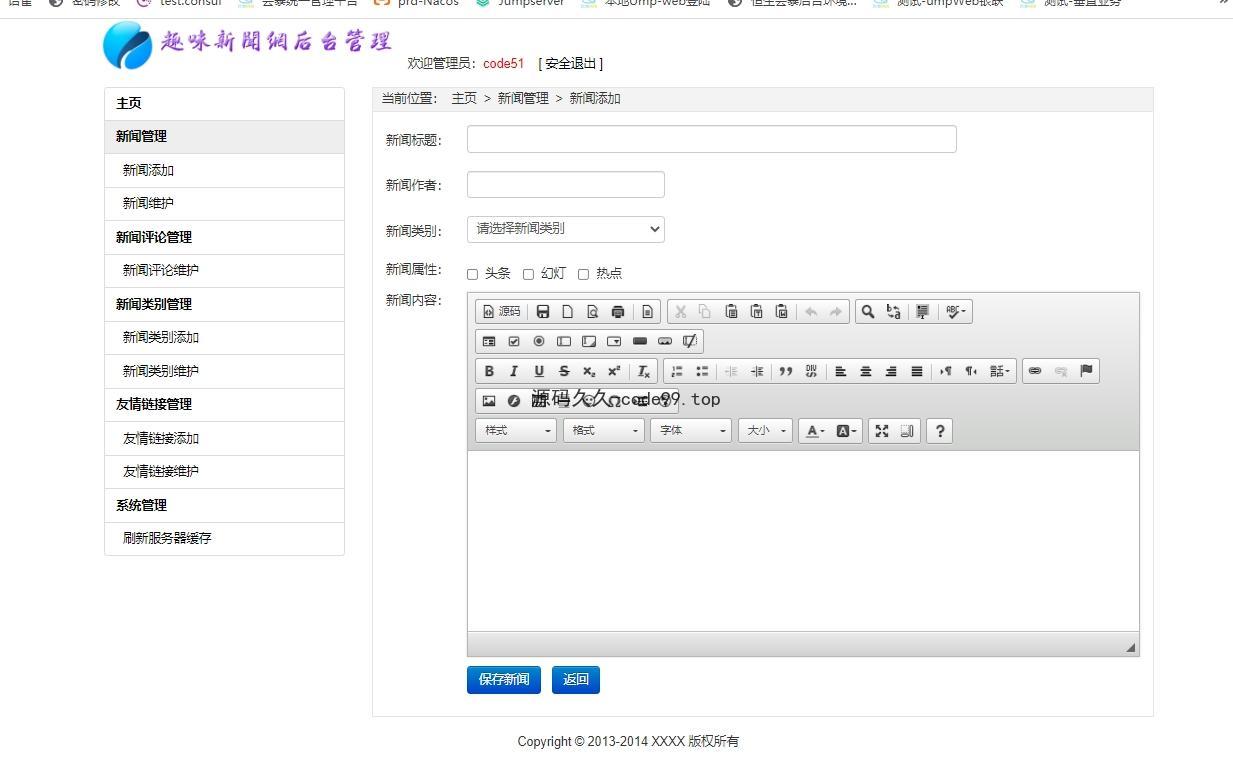The image size is (1233, 776).
Task: Align text left in the editor
Action: coord(841,372)
